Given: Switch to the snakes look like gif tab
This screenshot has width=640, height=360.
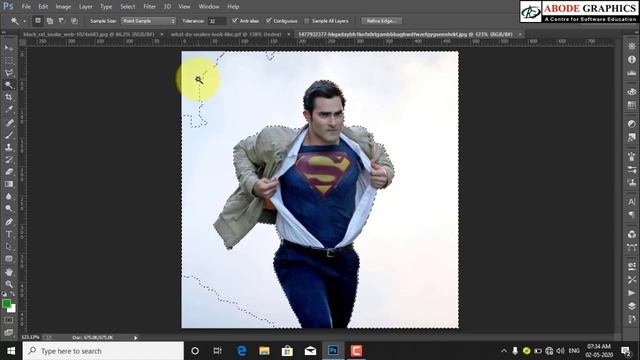Looking at the screenshot, I should [226, 34].
